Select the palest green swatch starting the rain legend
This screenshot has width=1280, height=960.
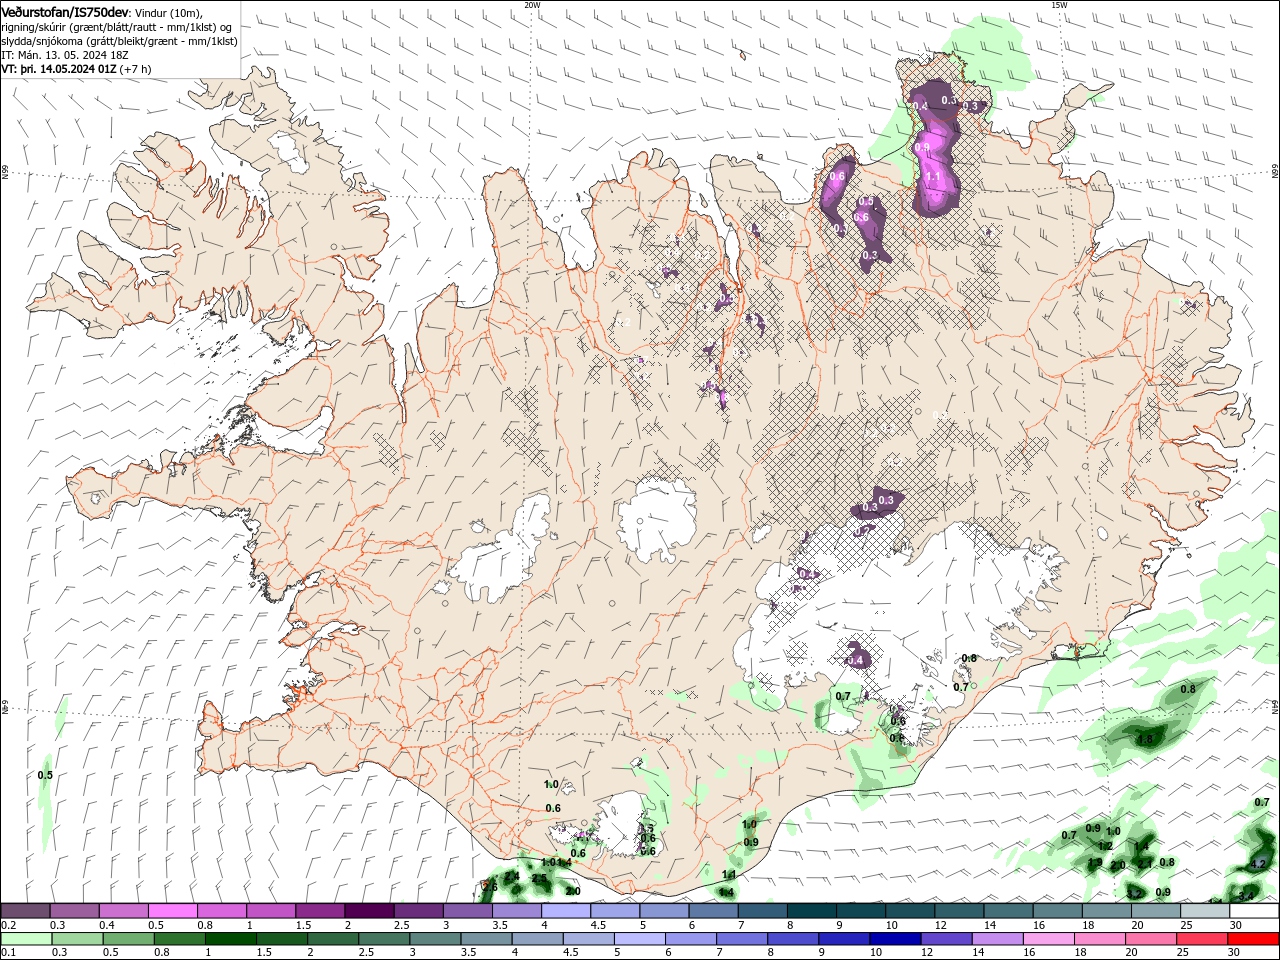click(x=26, y=938)
